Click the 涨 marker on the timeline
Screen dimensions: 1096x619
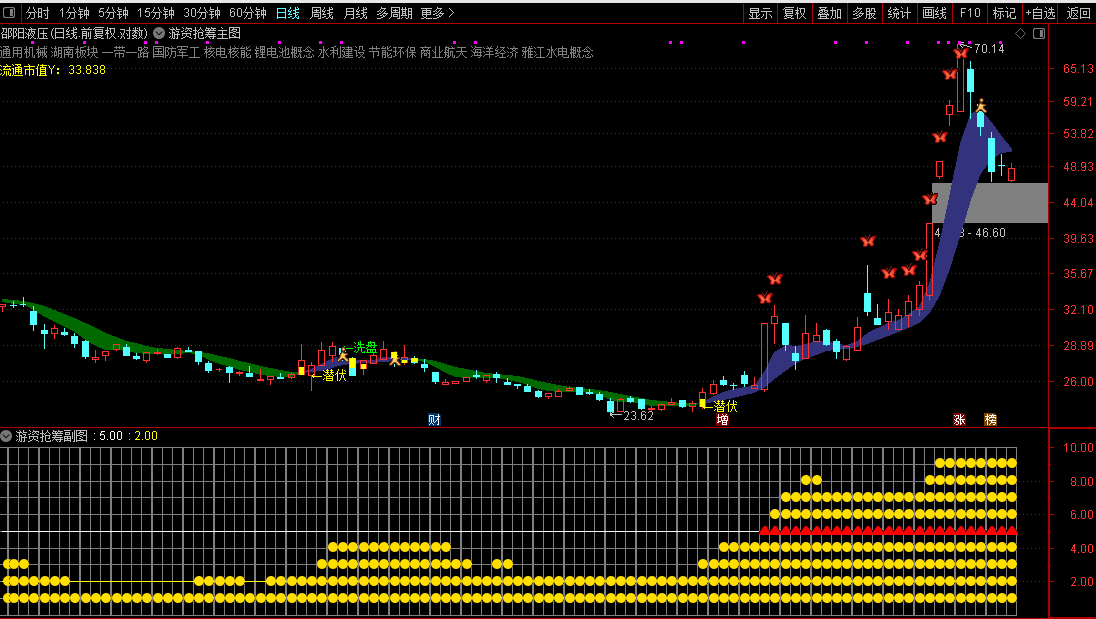[x=959, y=419]
